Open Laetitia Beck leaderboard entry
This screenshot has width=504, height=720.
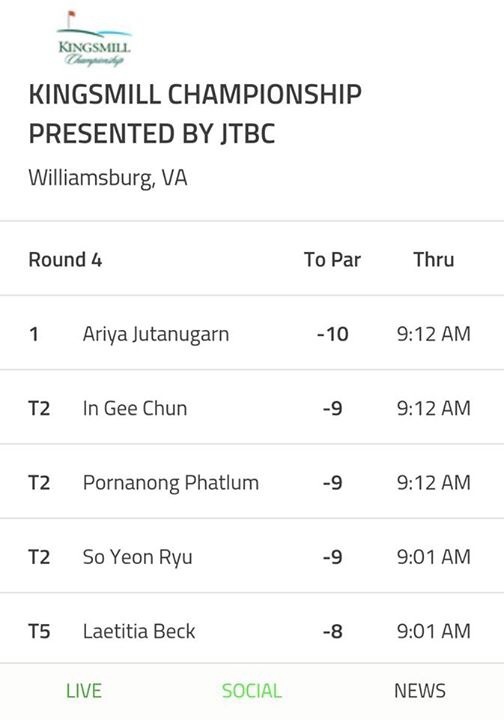coord(252,631)
